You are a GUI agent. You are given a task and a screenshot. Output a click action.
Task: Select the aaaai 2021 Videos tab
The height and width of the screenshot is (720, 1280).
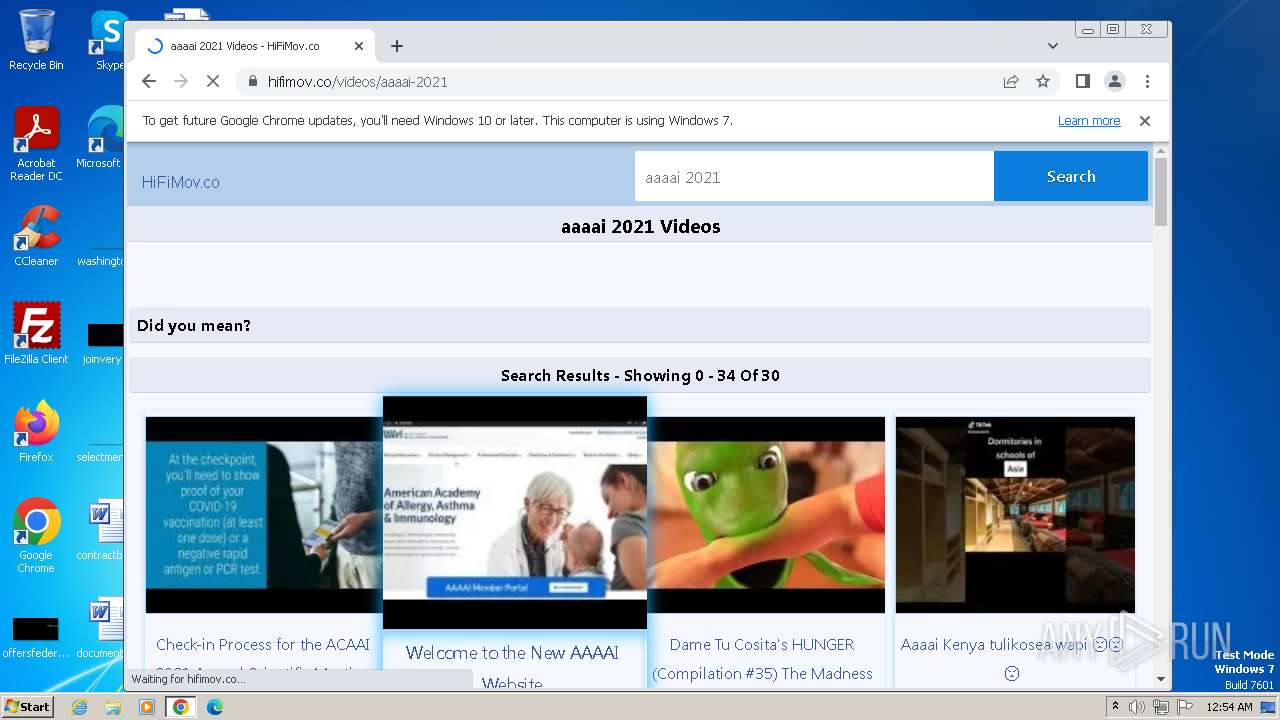(x=255, y=46)
